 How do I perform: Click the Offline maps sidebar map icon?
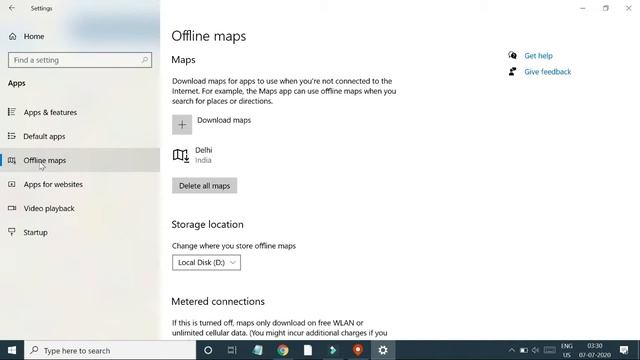12,160
